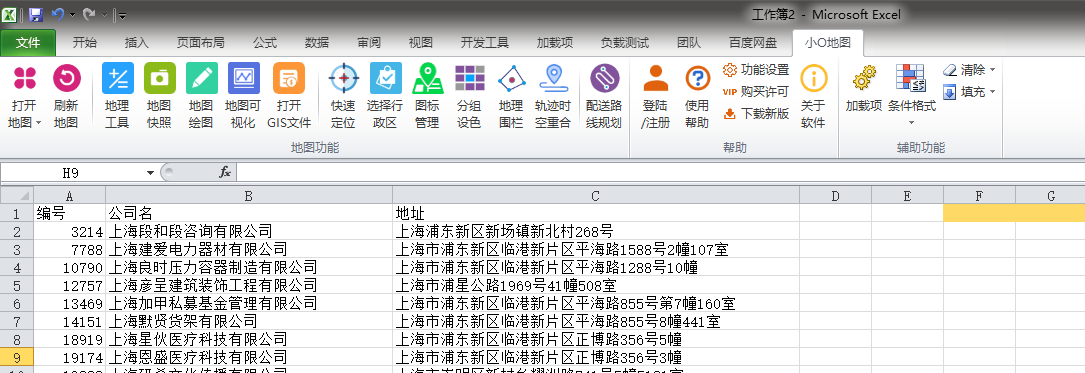
Task: Switch to the 页面布局 tab
Action: point(201,43)
